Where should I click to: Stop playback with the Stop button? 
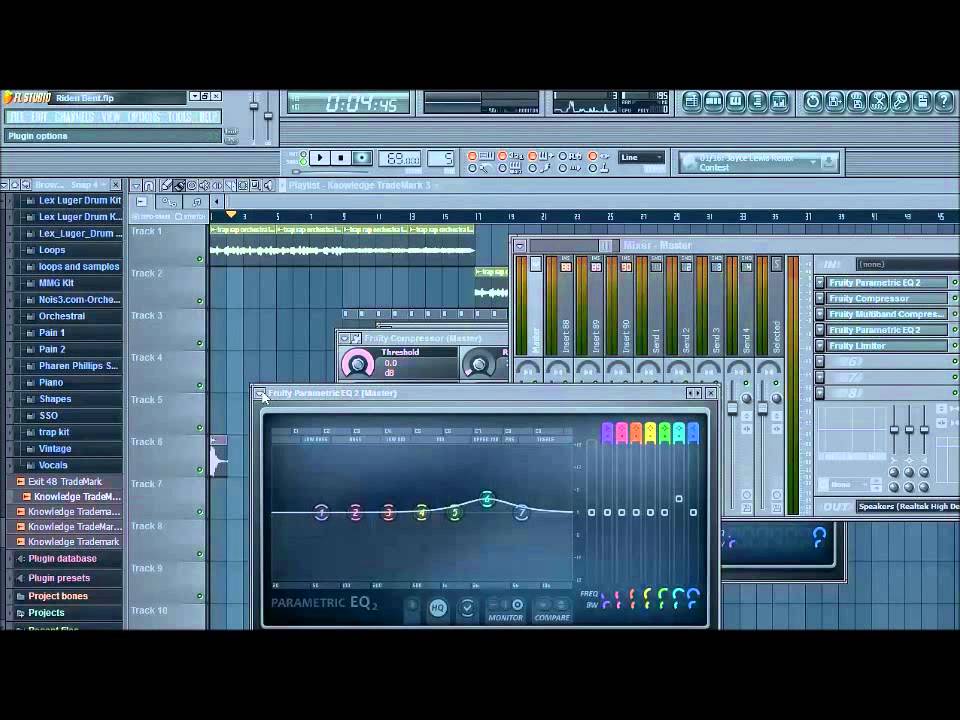[340, 158]
